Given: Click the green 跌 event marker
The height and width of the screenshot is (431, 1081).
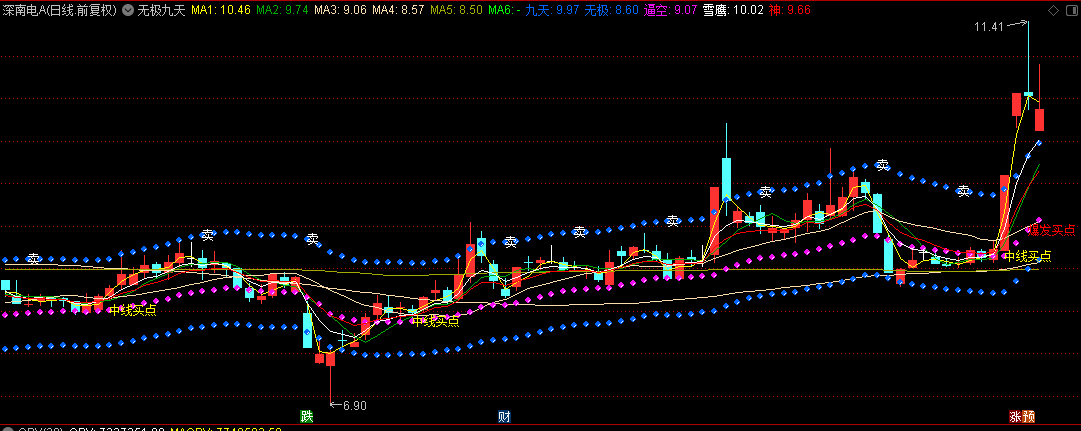Looking at the screenshot, I should point(306,417).
